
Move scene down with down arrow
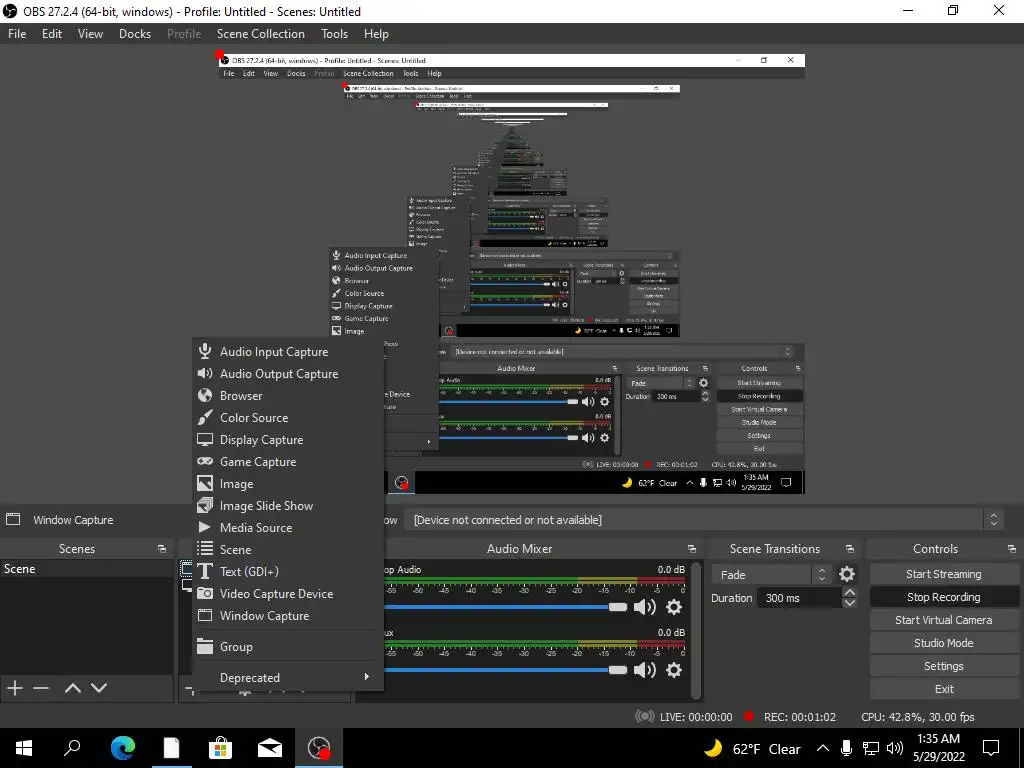pos(99,688)
